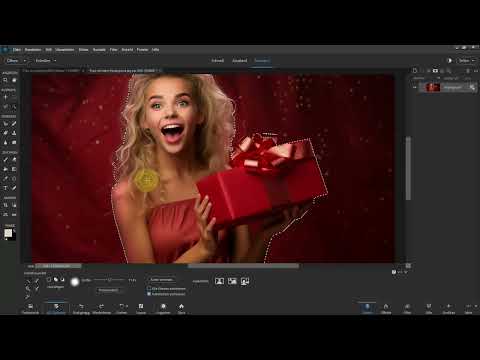Select the Lasso tool
The width and height of the screenshot is (480, 360).
(x=5, y=107)
